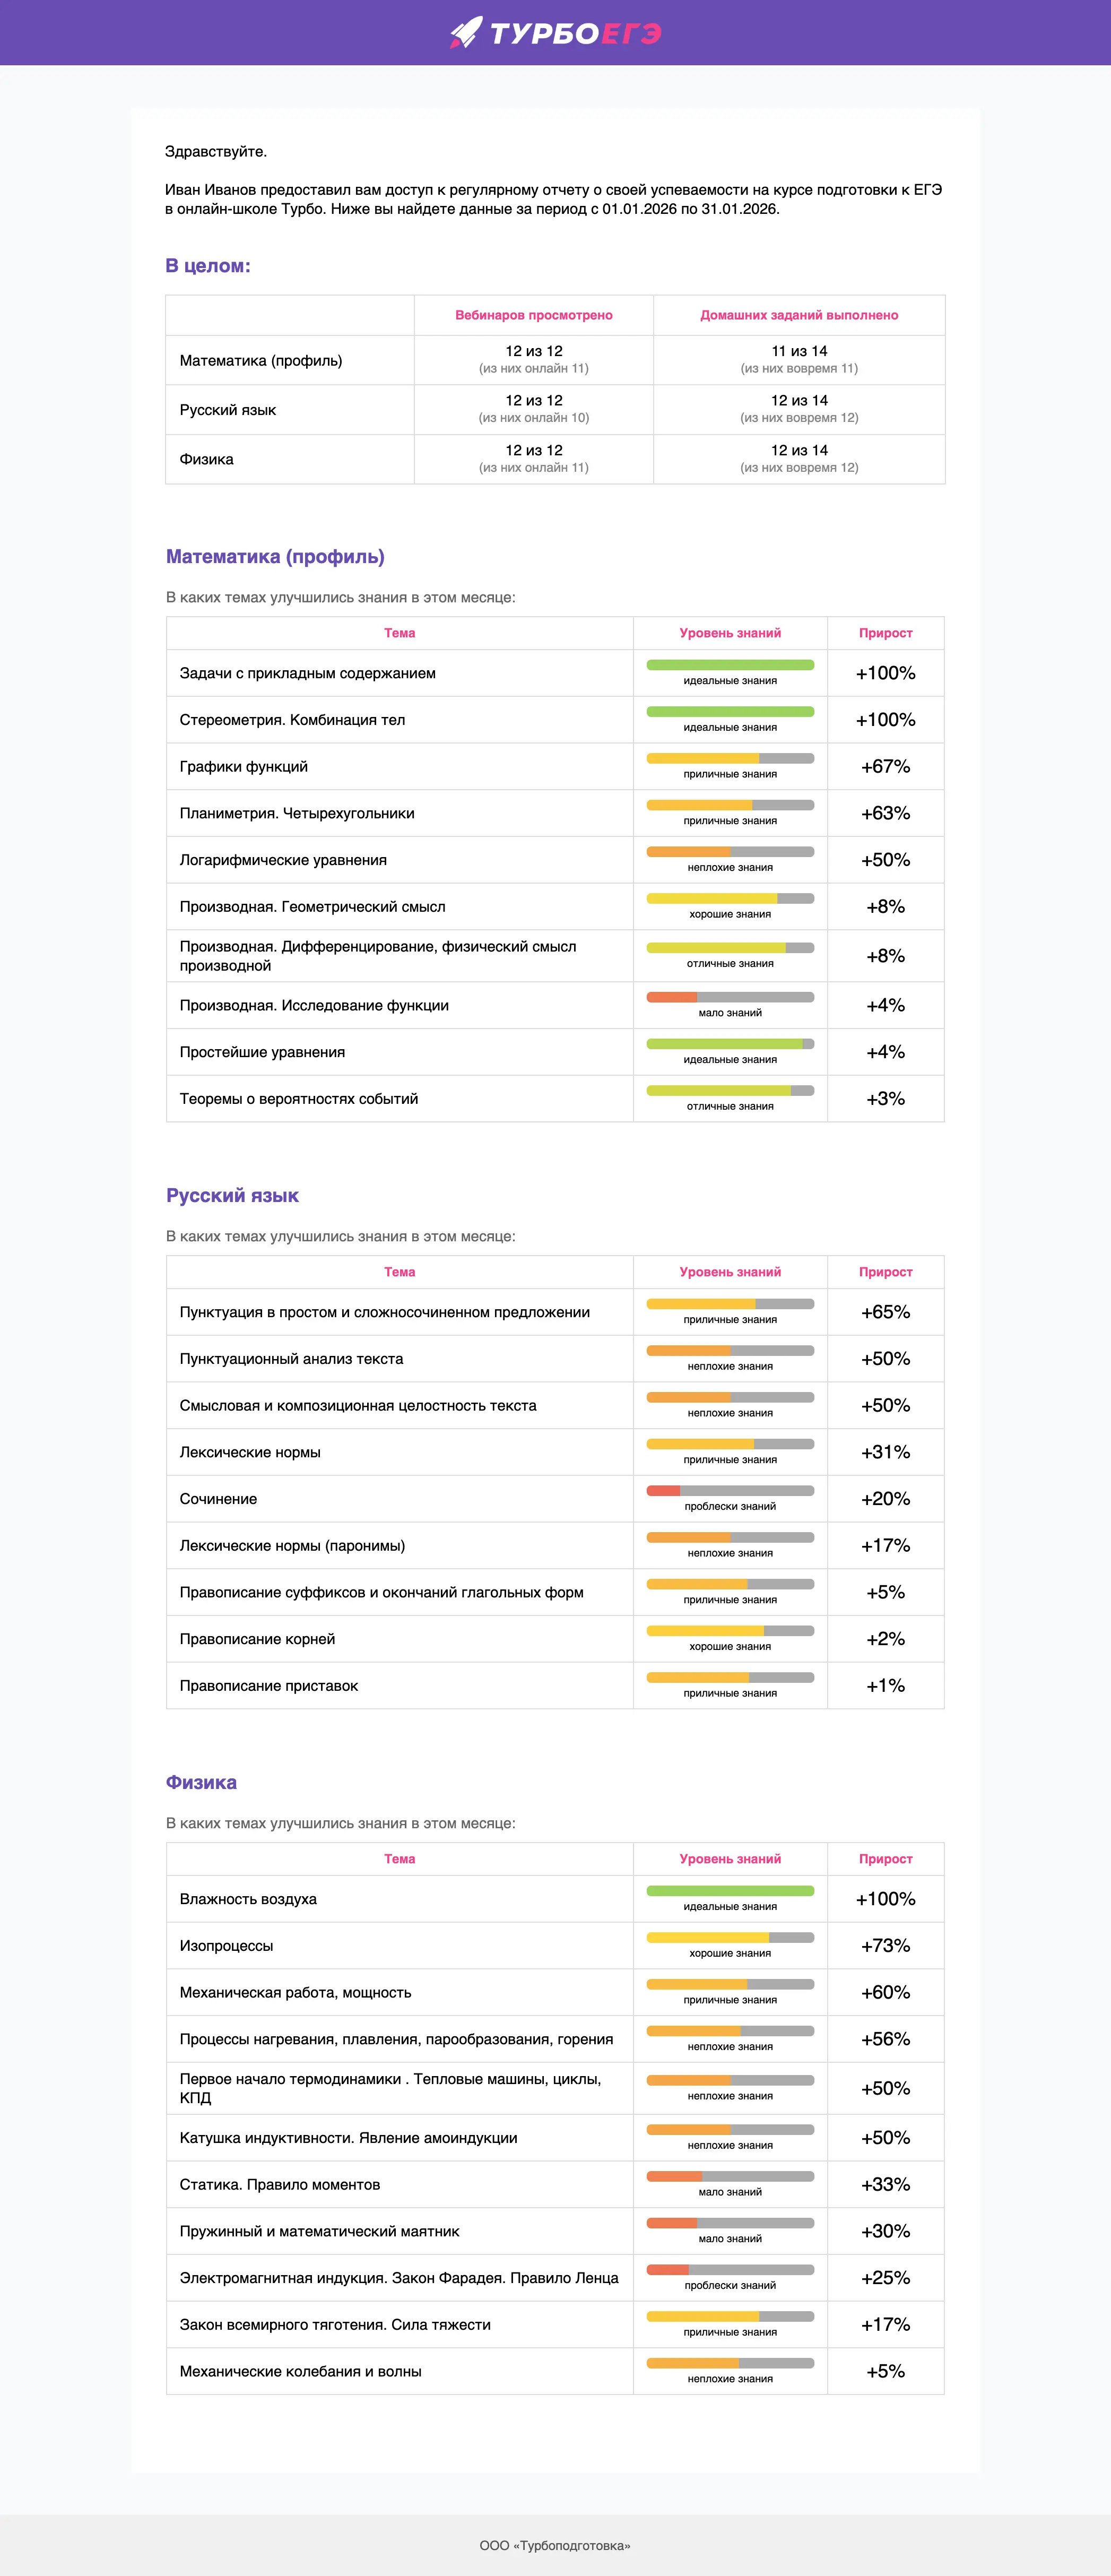Select the "Статика. Правило моментов" topic
This screenshot has width=1111, height=2576.
[x=280, y=2185]
